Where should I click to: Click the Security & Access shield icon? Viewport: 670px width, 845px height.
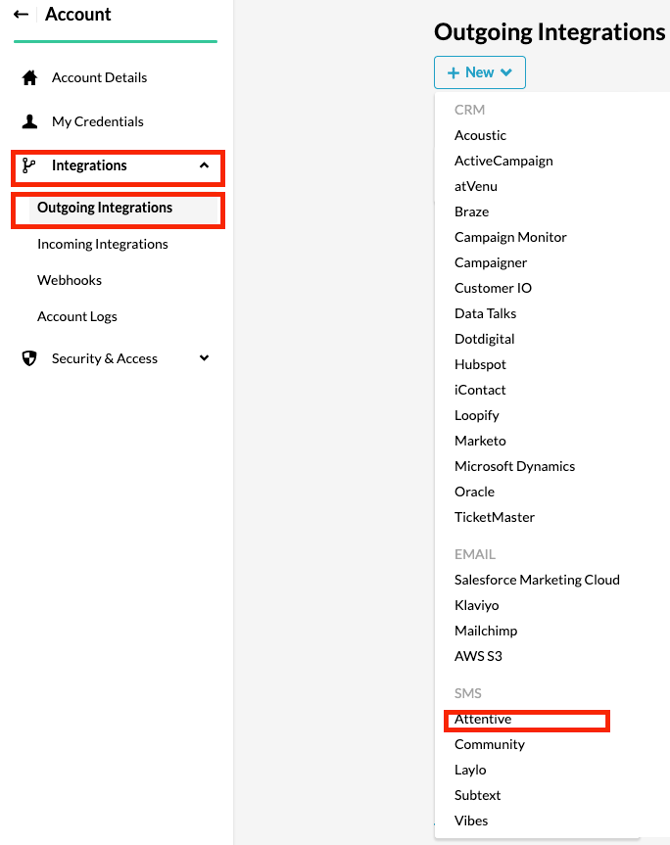30,359
